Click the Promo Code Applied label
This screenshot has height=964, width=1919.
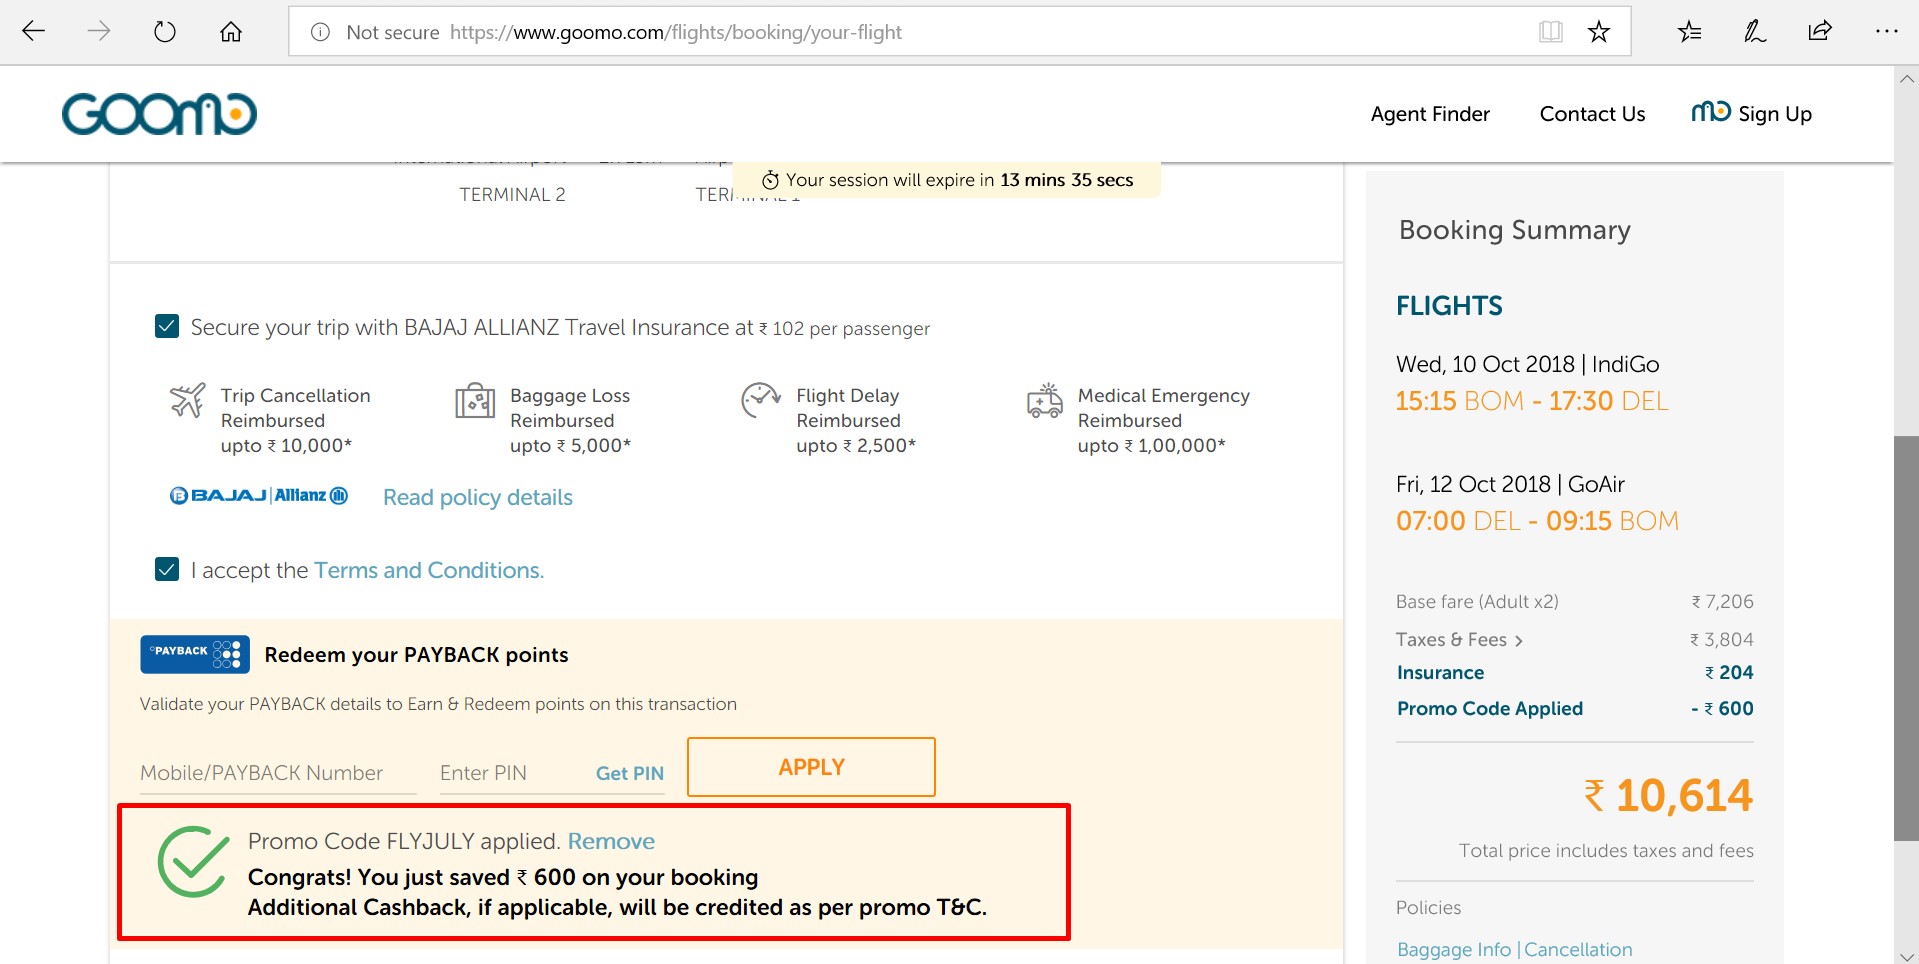click(x=1490, y=708)
